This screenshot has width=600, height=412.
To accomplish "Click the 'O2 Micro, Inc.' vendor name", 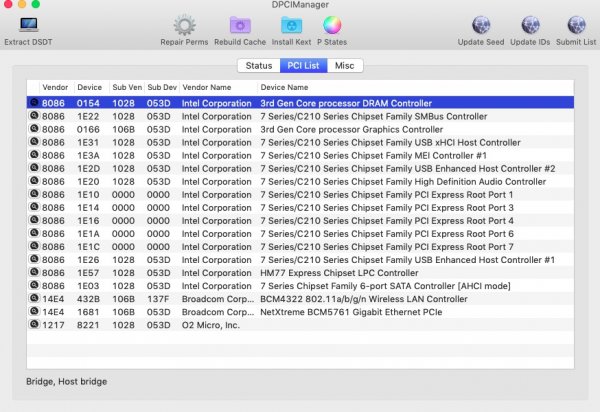I will click(x=211, y=325).
